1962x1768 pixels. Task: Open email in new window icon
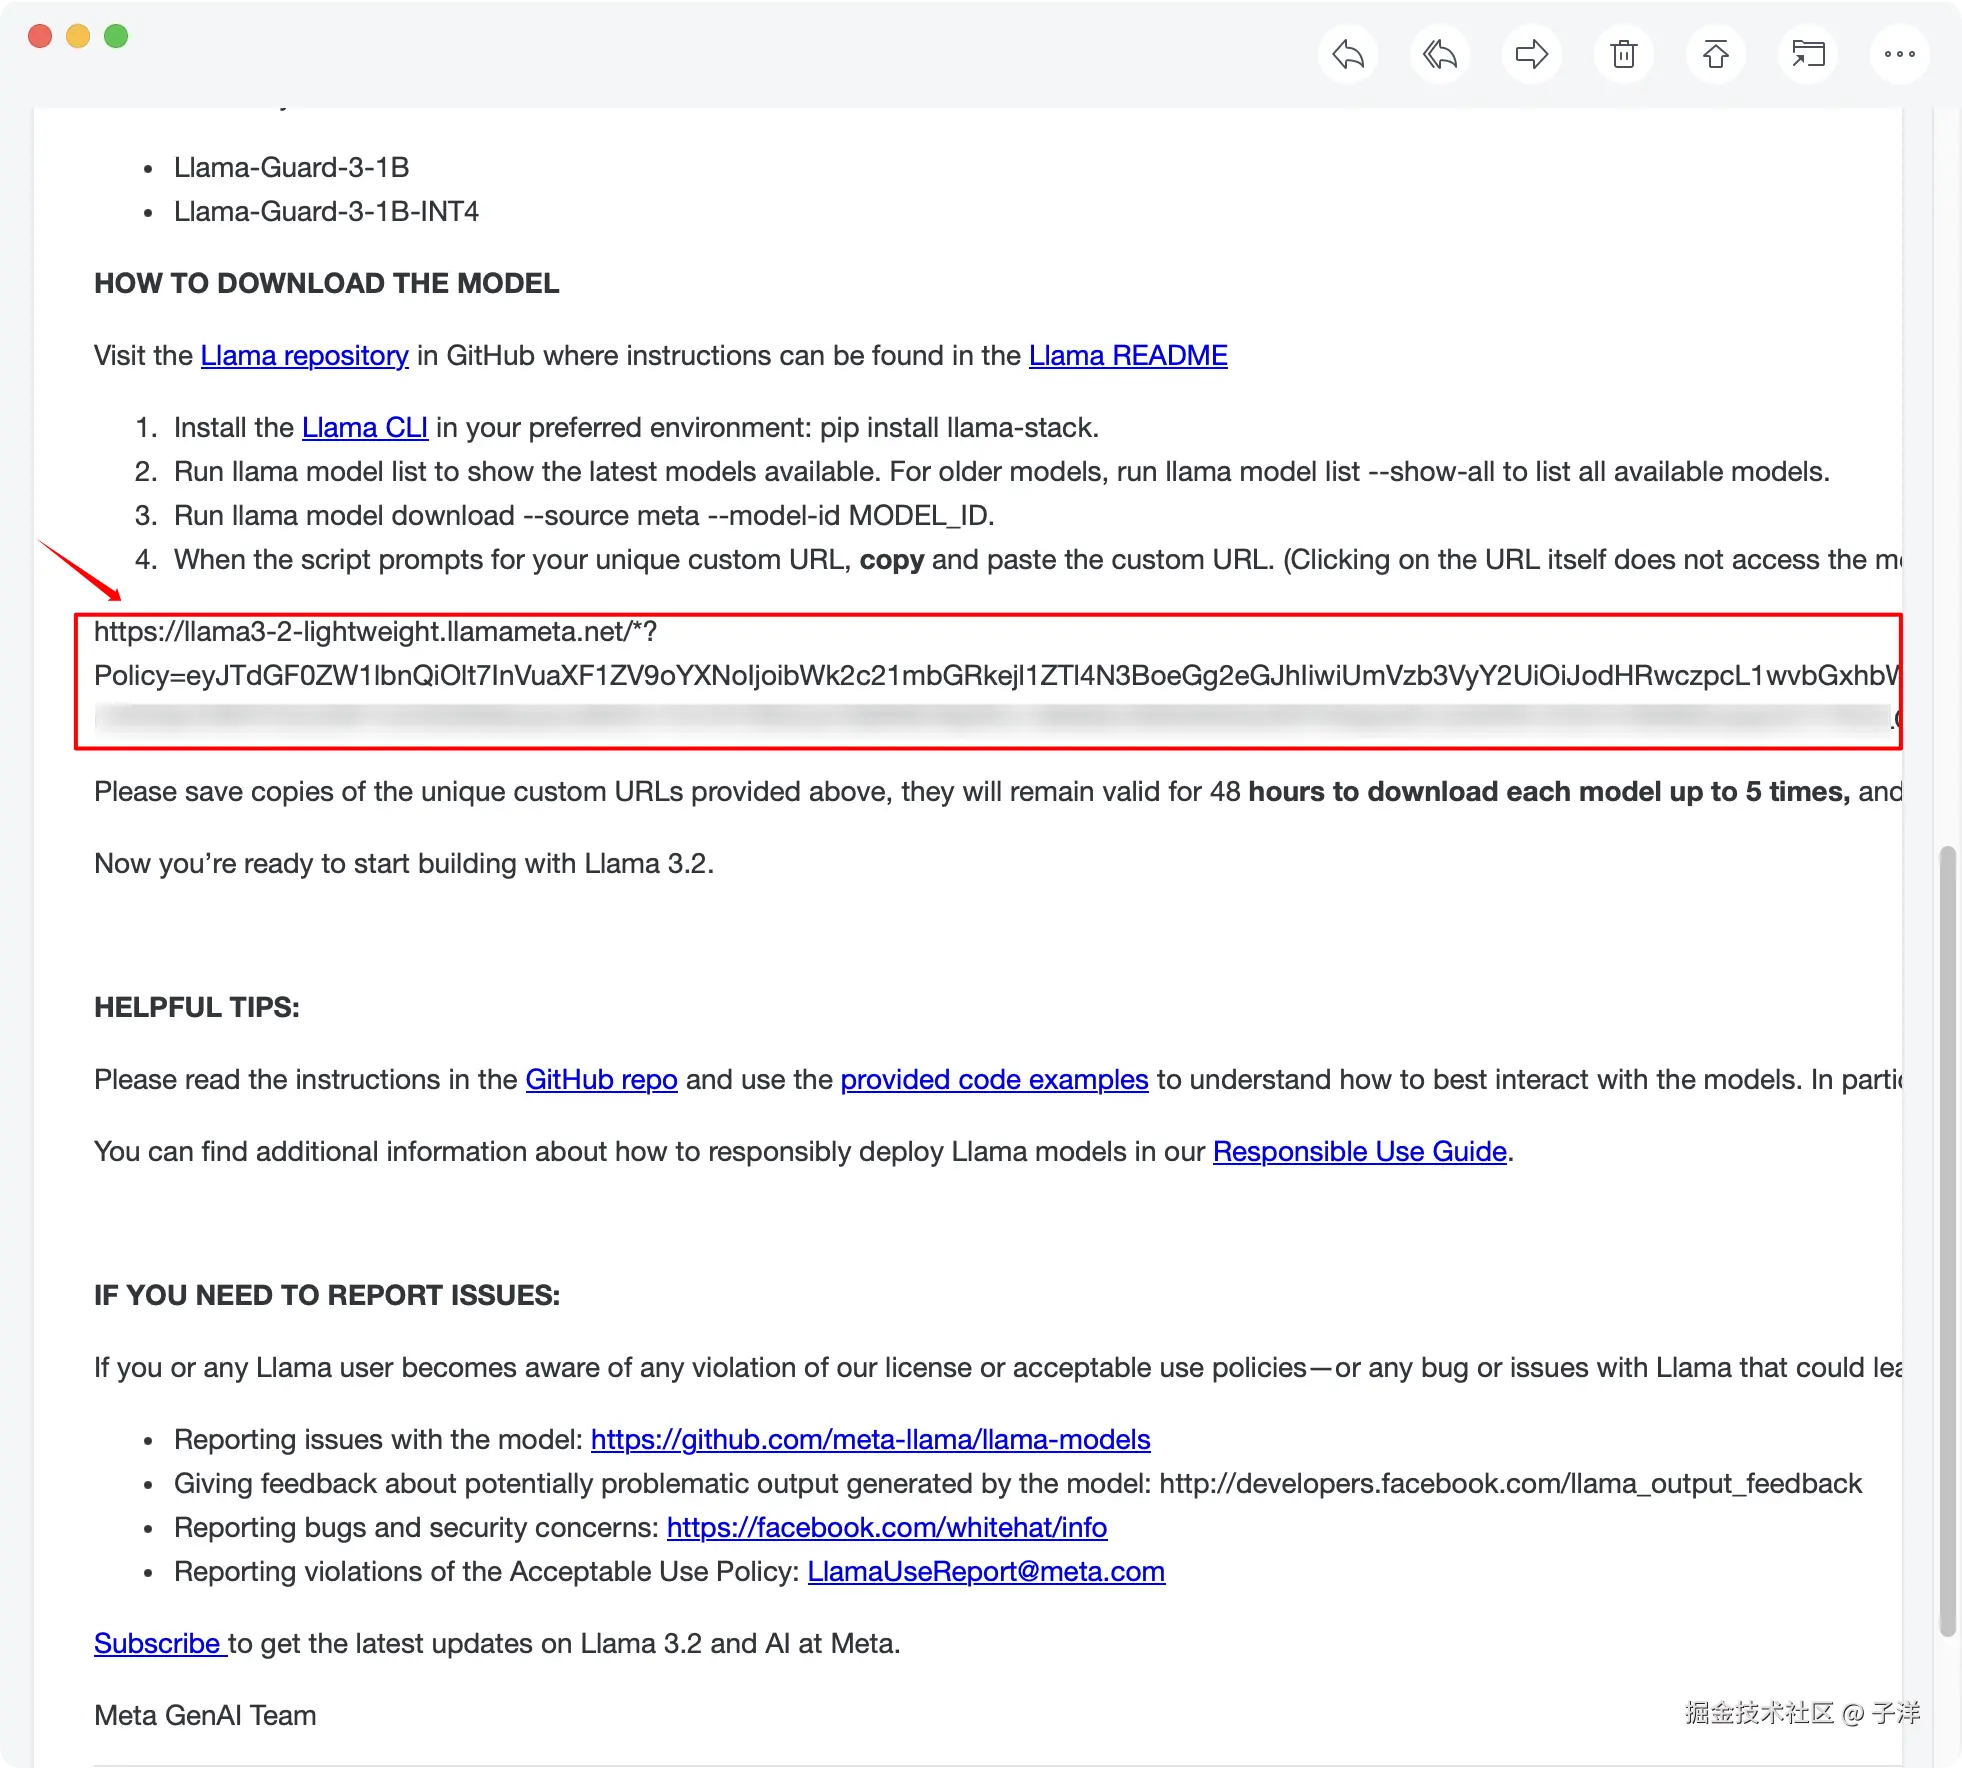click(x=1808, y=54)
